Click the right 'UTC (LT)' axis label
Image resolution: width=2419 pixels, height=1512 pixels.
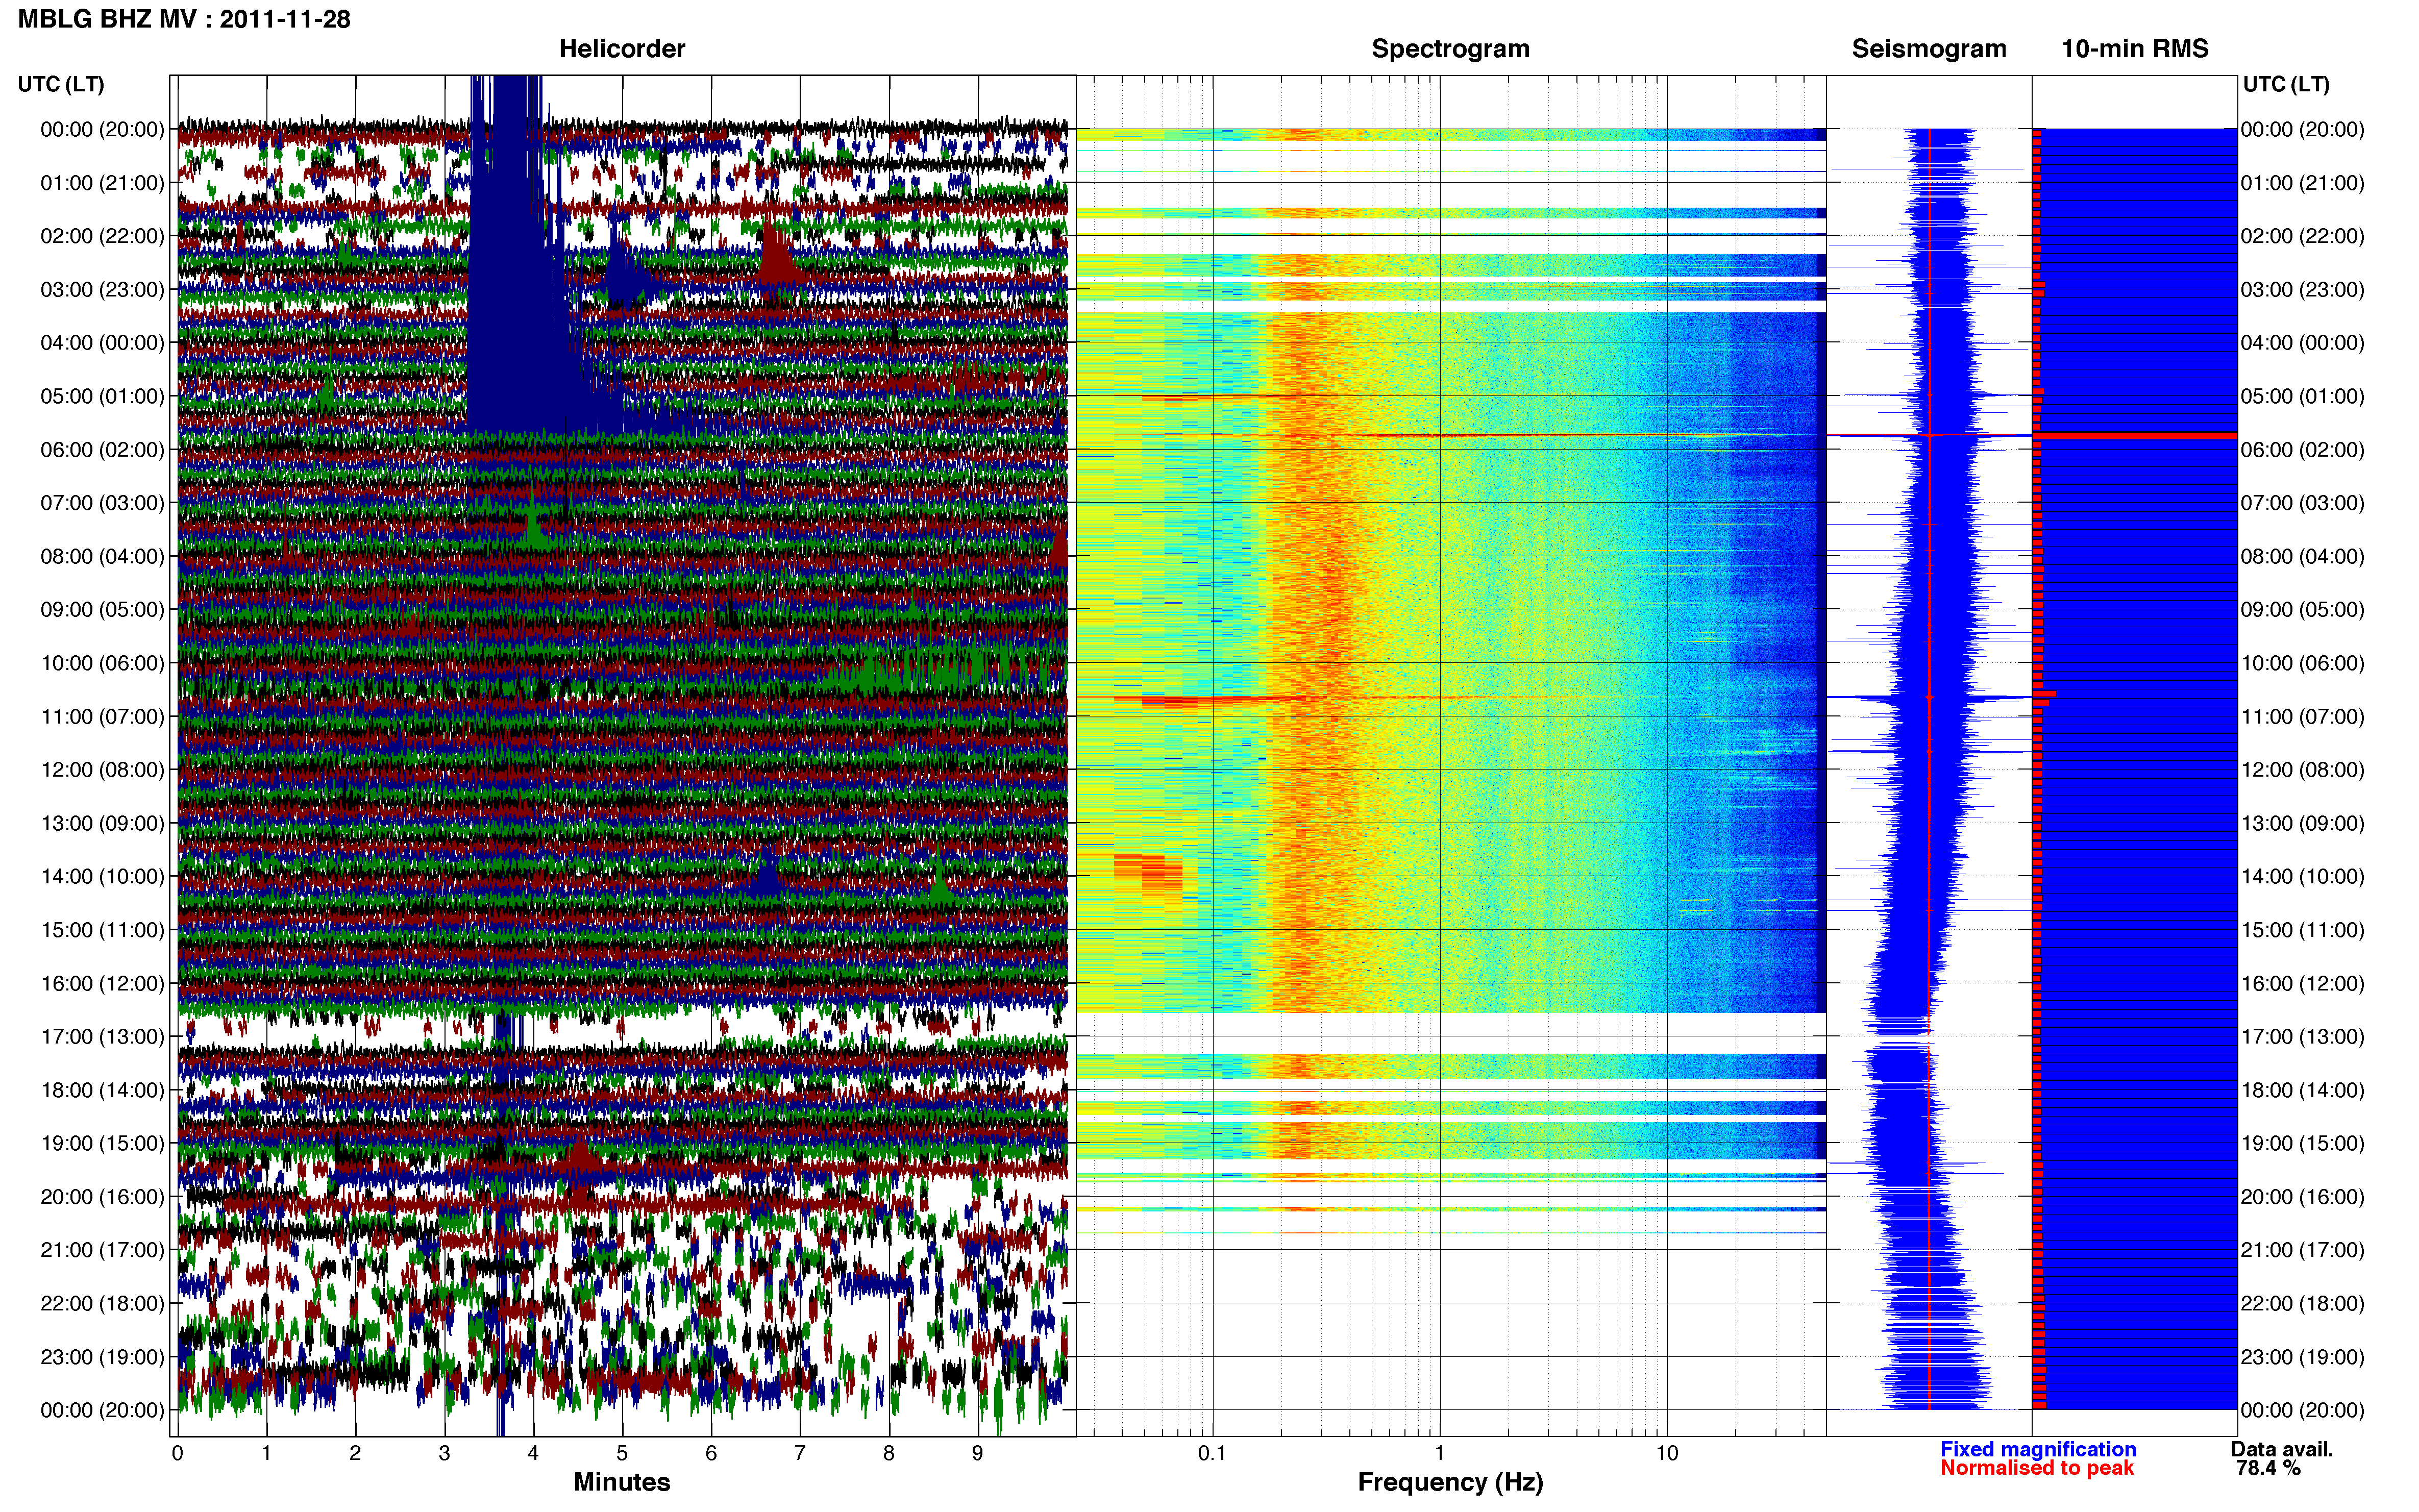[x=2286, y=84]
